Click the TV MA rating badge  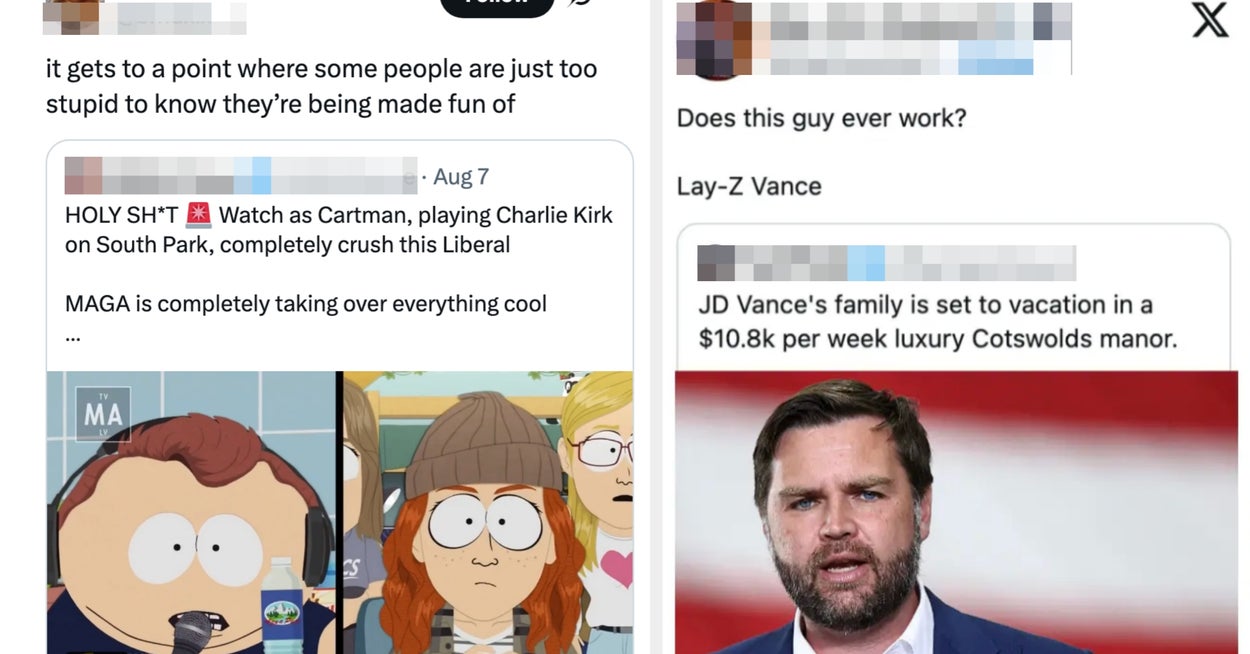(x=103, y=414)
